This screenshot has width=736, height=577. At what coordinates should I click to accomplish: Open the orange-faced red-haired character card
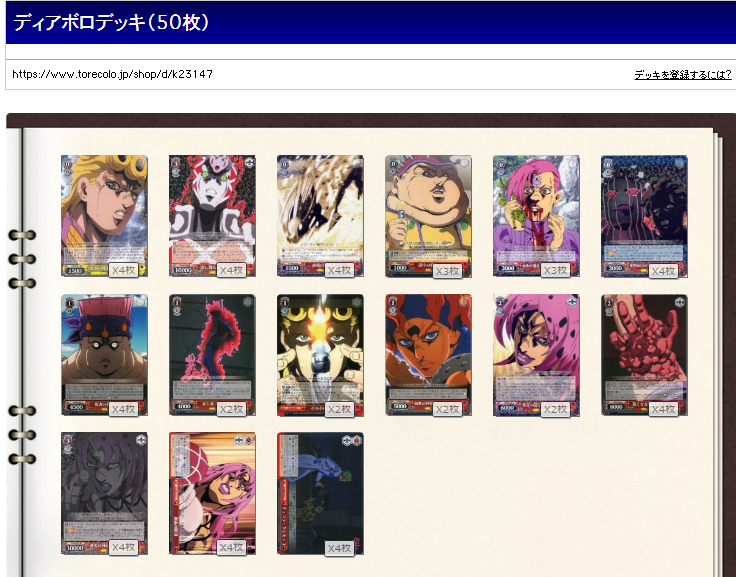click(x=428, y=355)
